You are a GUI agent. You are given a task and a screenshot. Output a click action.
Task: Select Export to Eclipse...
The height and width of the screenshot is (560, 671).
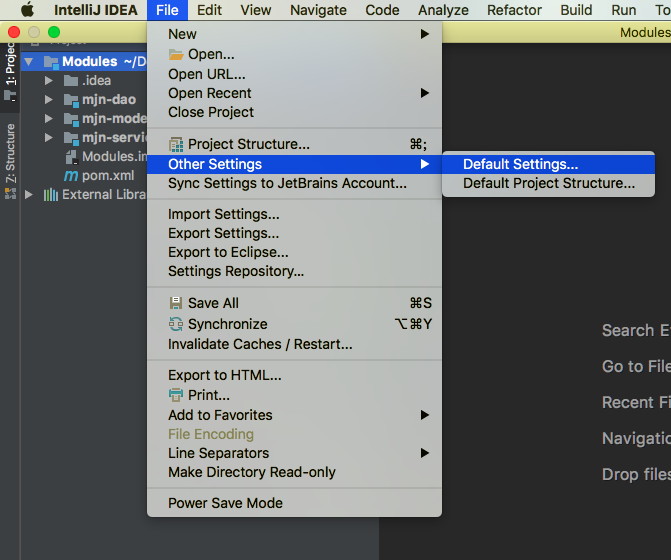[294, 252]
